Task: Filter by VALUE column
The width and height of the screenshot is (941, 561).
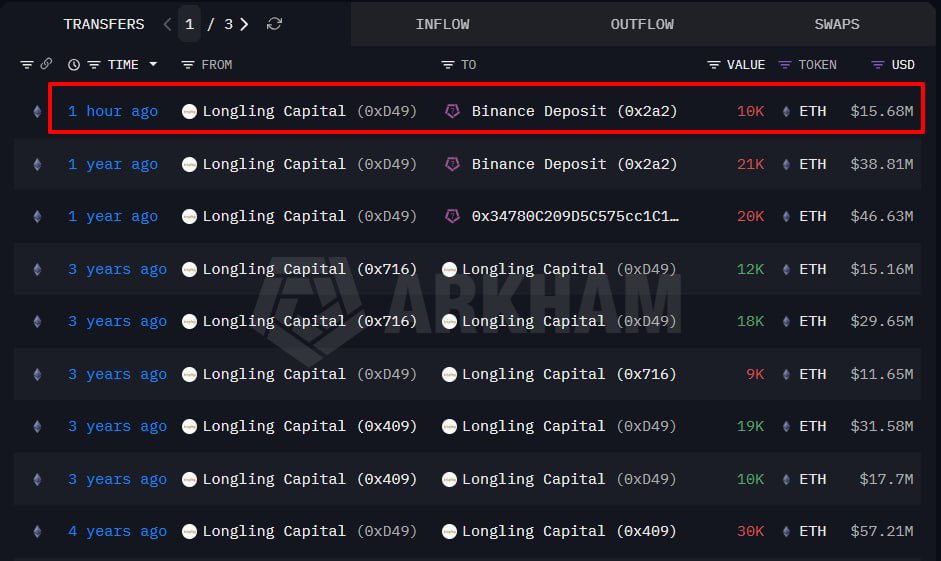Action: coord(714,65)
